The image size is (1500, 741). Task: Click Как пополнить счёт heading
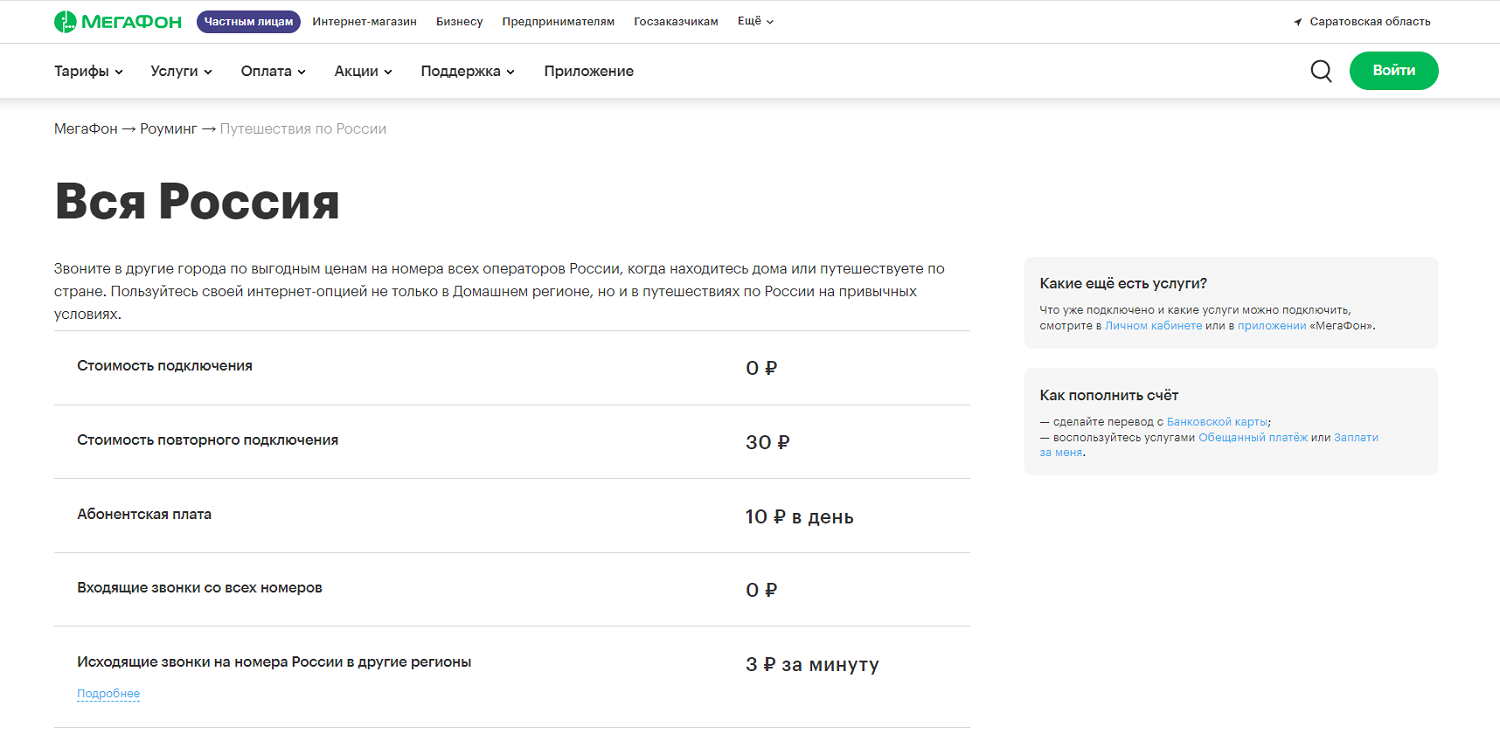pyautogui.click(x=1109, y=395)
